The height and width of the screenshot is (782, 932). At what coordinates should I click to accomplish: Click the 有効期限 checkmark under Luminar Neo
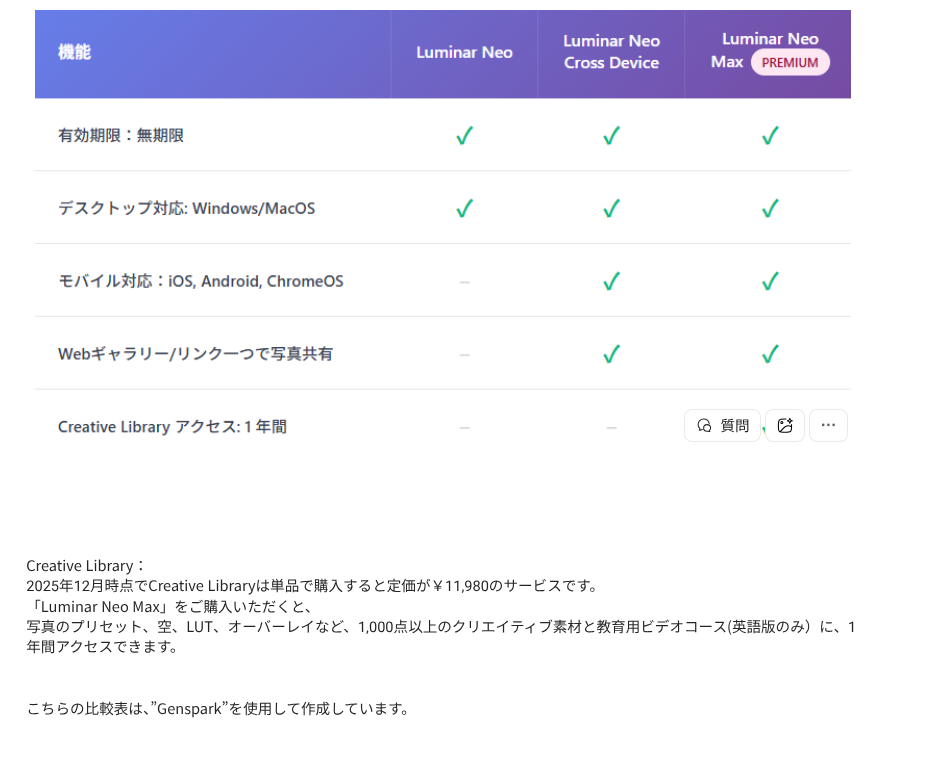[464, 136]
